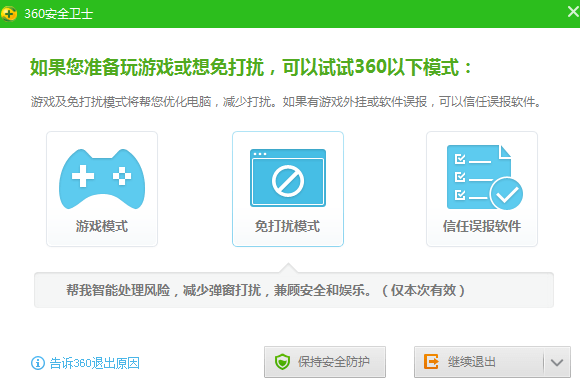The image size is (580, 391).
Task: Close the 360安全卫士 dialog
Action: [573, 12]
